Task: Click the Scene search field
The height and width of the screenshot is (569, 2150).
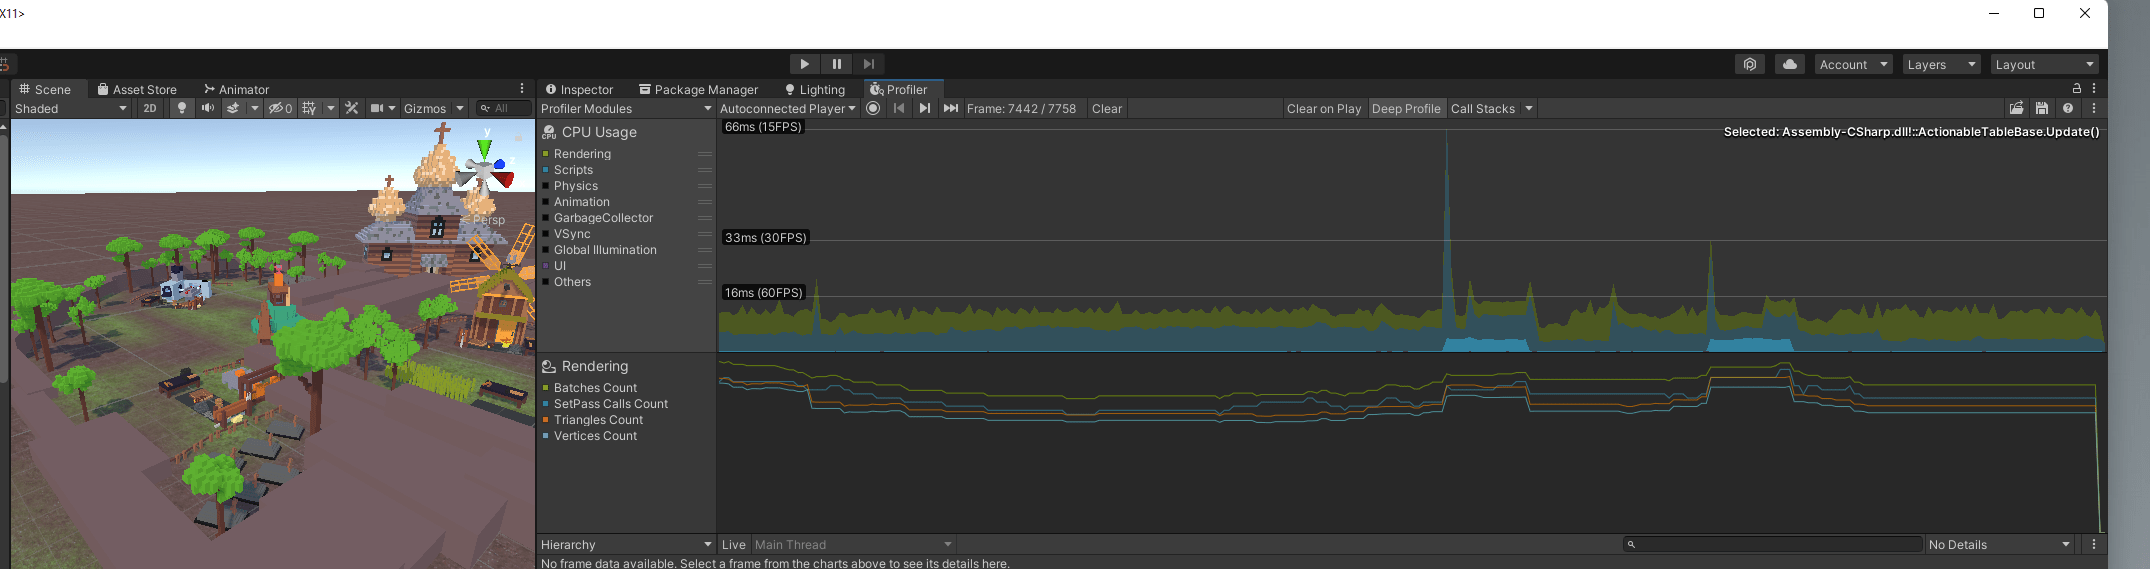Action: 503,108
